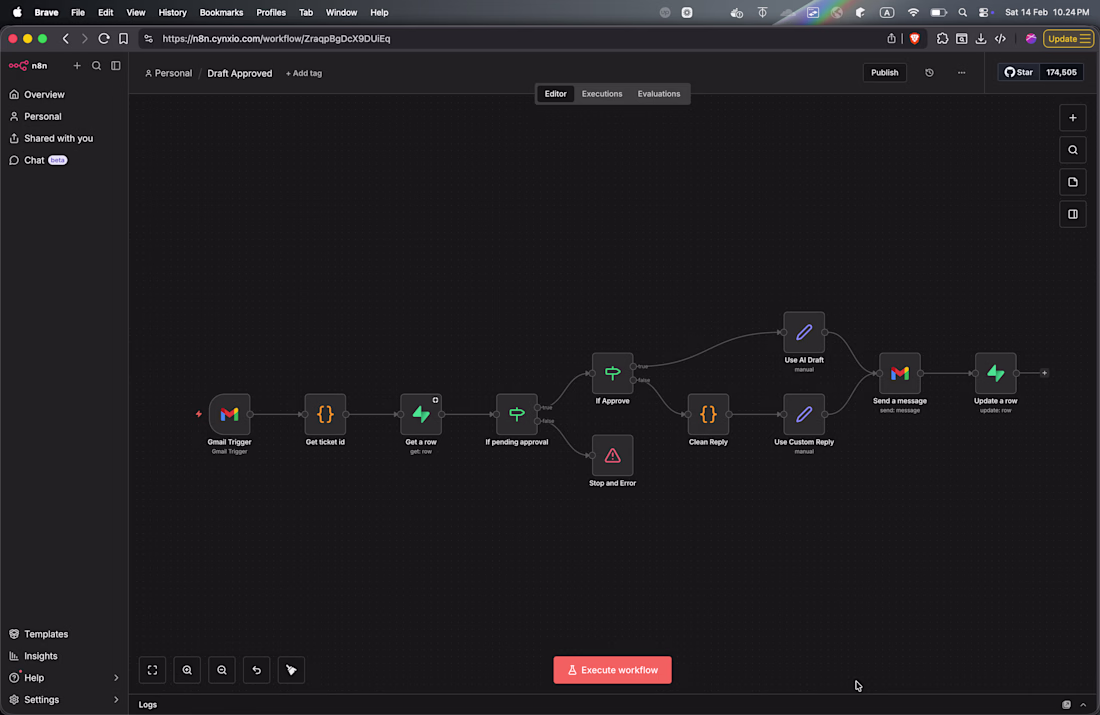The width and height of the screenshot is (1100, 715).
Task: Open the workflow more options menu
Action: coord(962,73)
